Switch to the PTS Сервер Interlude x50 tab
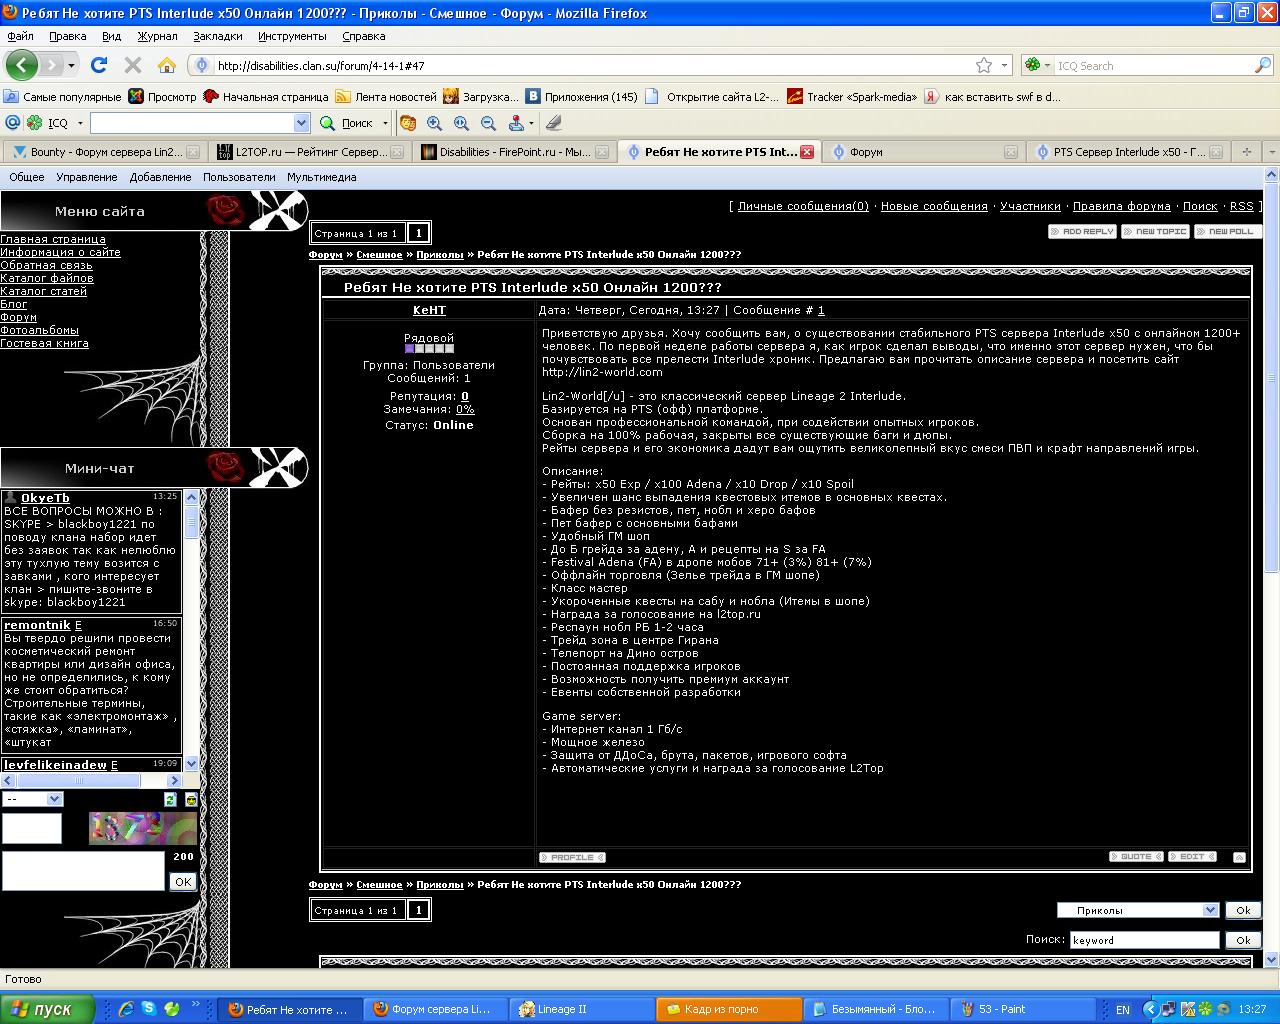Image resolution: width=1280 pixels, height=1024 pixels. [1130, 152]
